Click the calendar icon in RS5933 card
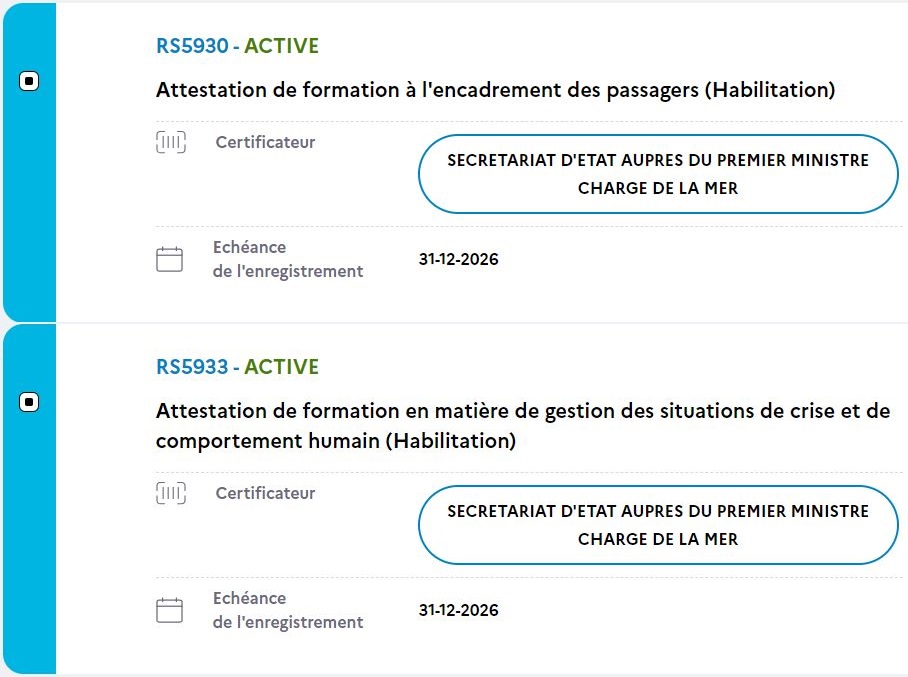The width and height of the screenshot is (908, 677). coord(170,610)
